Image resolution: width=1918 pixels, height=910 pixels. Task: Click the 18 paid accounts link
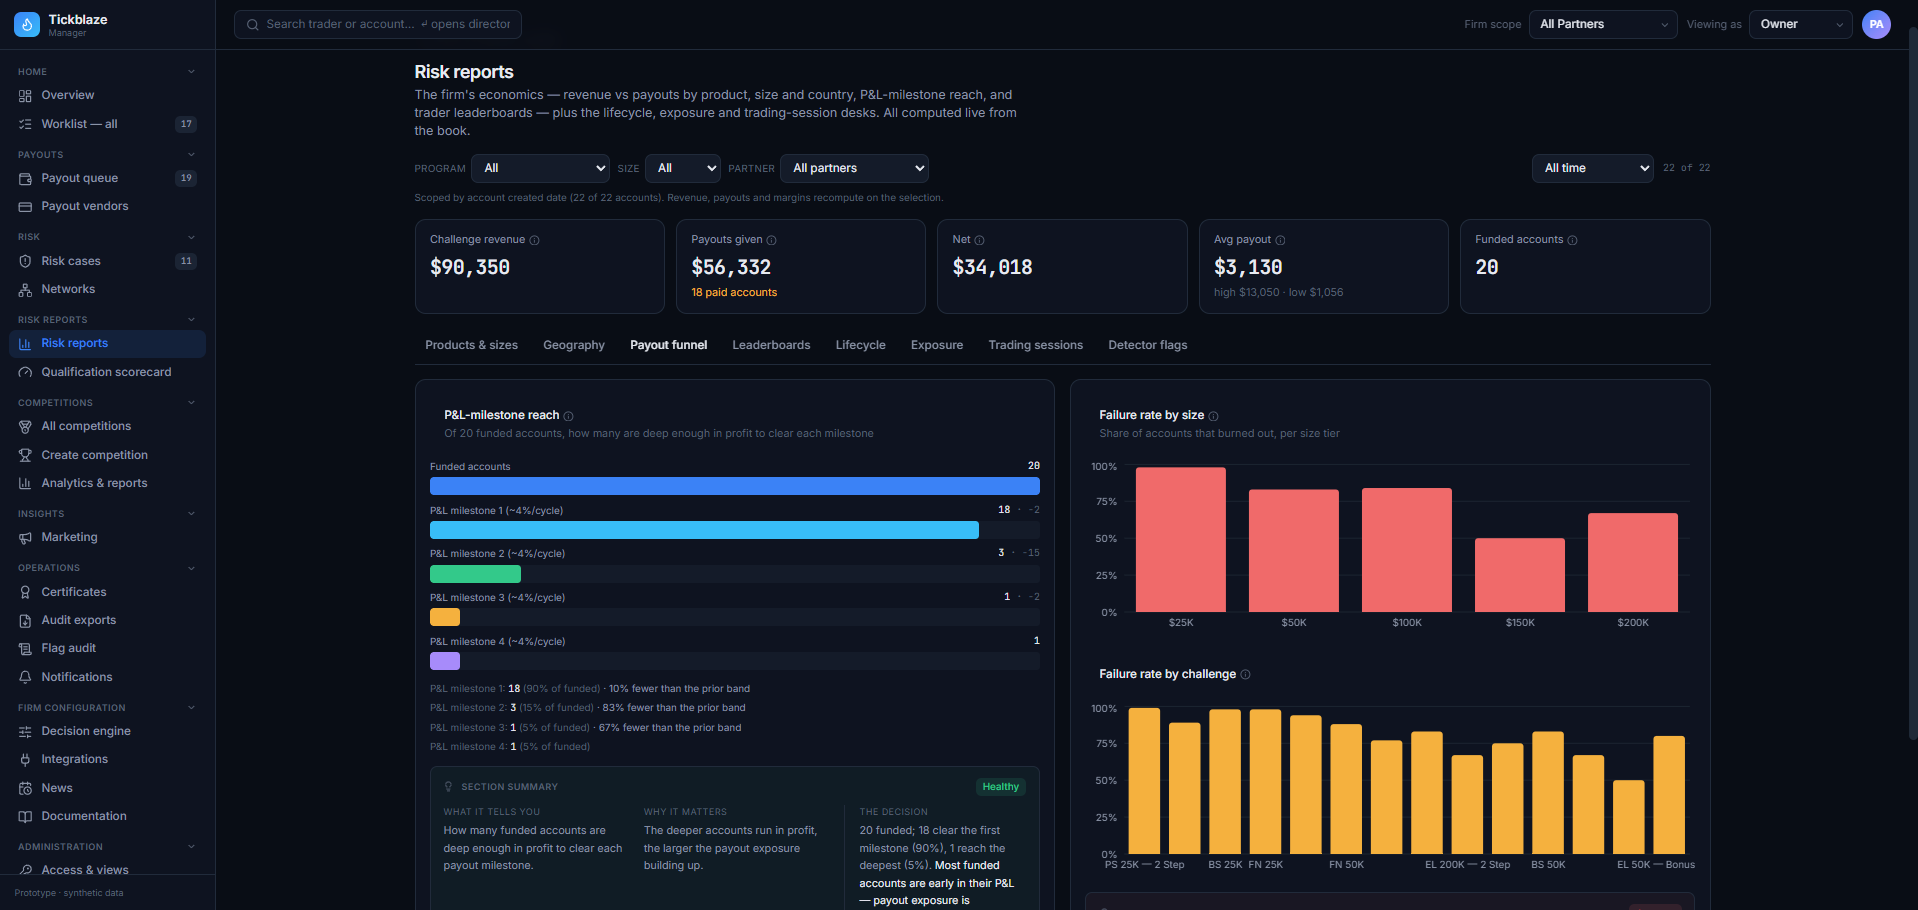(x=734, y=293)
